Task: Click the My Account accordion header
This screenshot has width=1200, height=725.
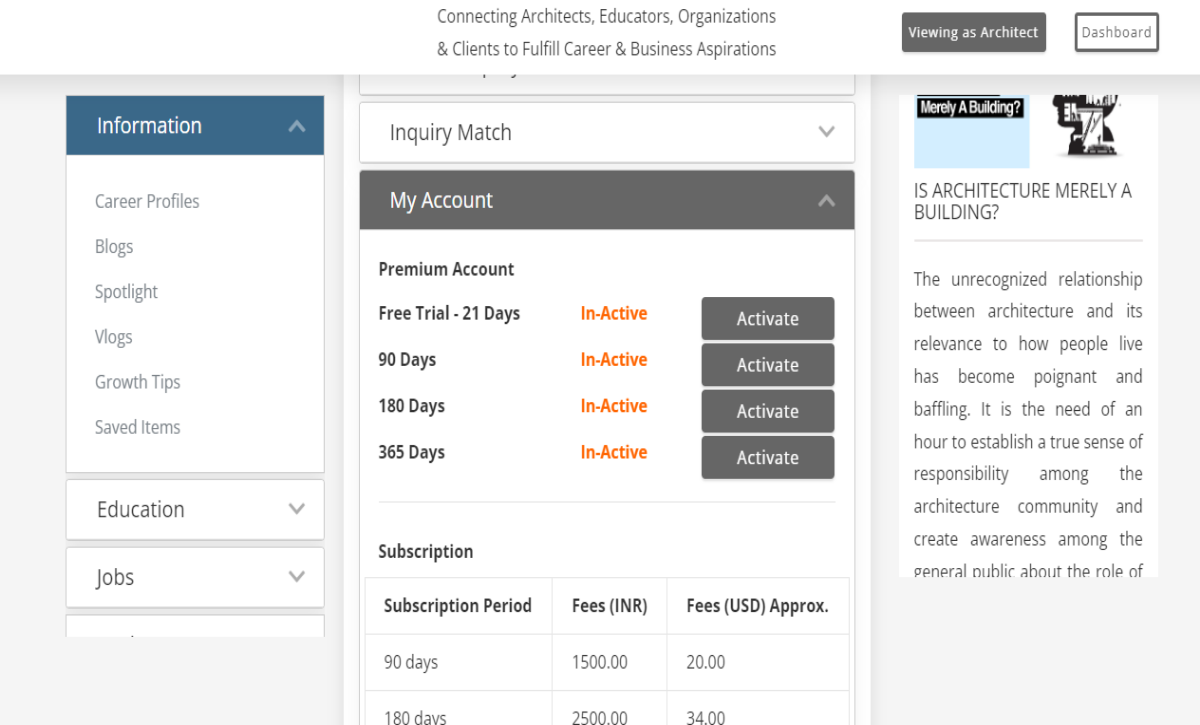Action: [607, 200]
